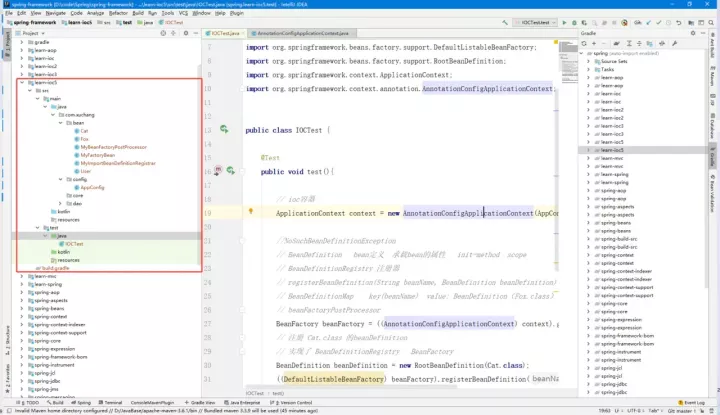Click learn-ioc5 breadcrumb in navigation bar
Screen dimensions: 720x415
click(x=77, y=22)
